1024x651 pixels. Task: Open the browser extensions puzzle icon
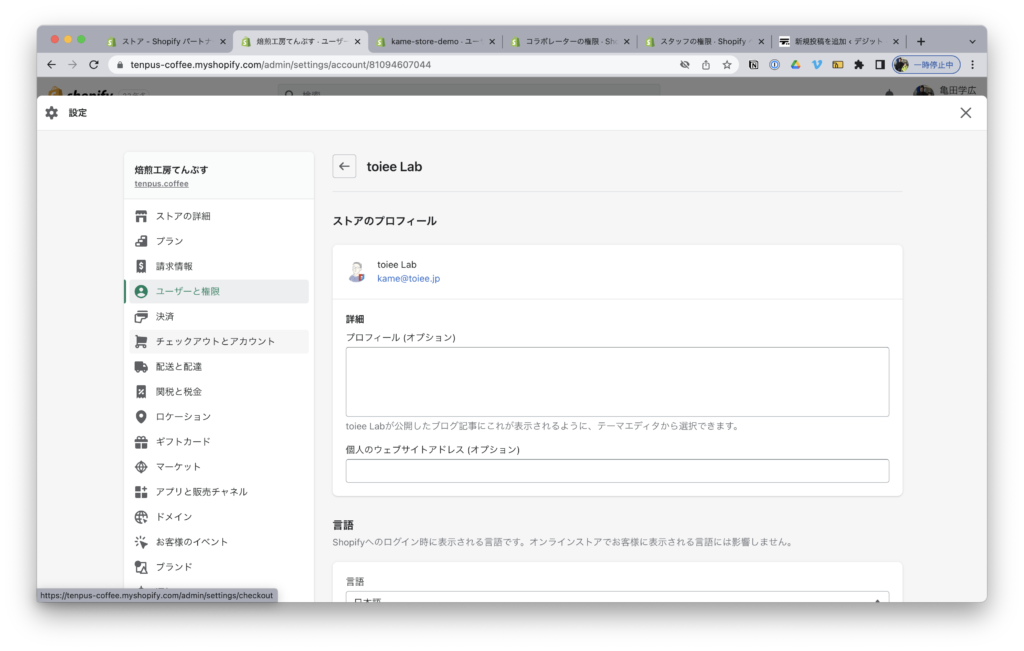(859, 65)
